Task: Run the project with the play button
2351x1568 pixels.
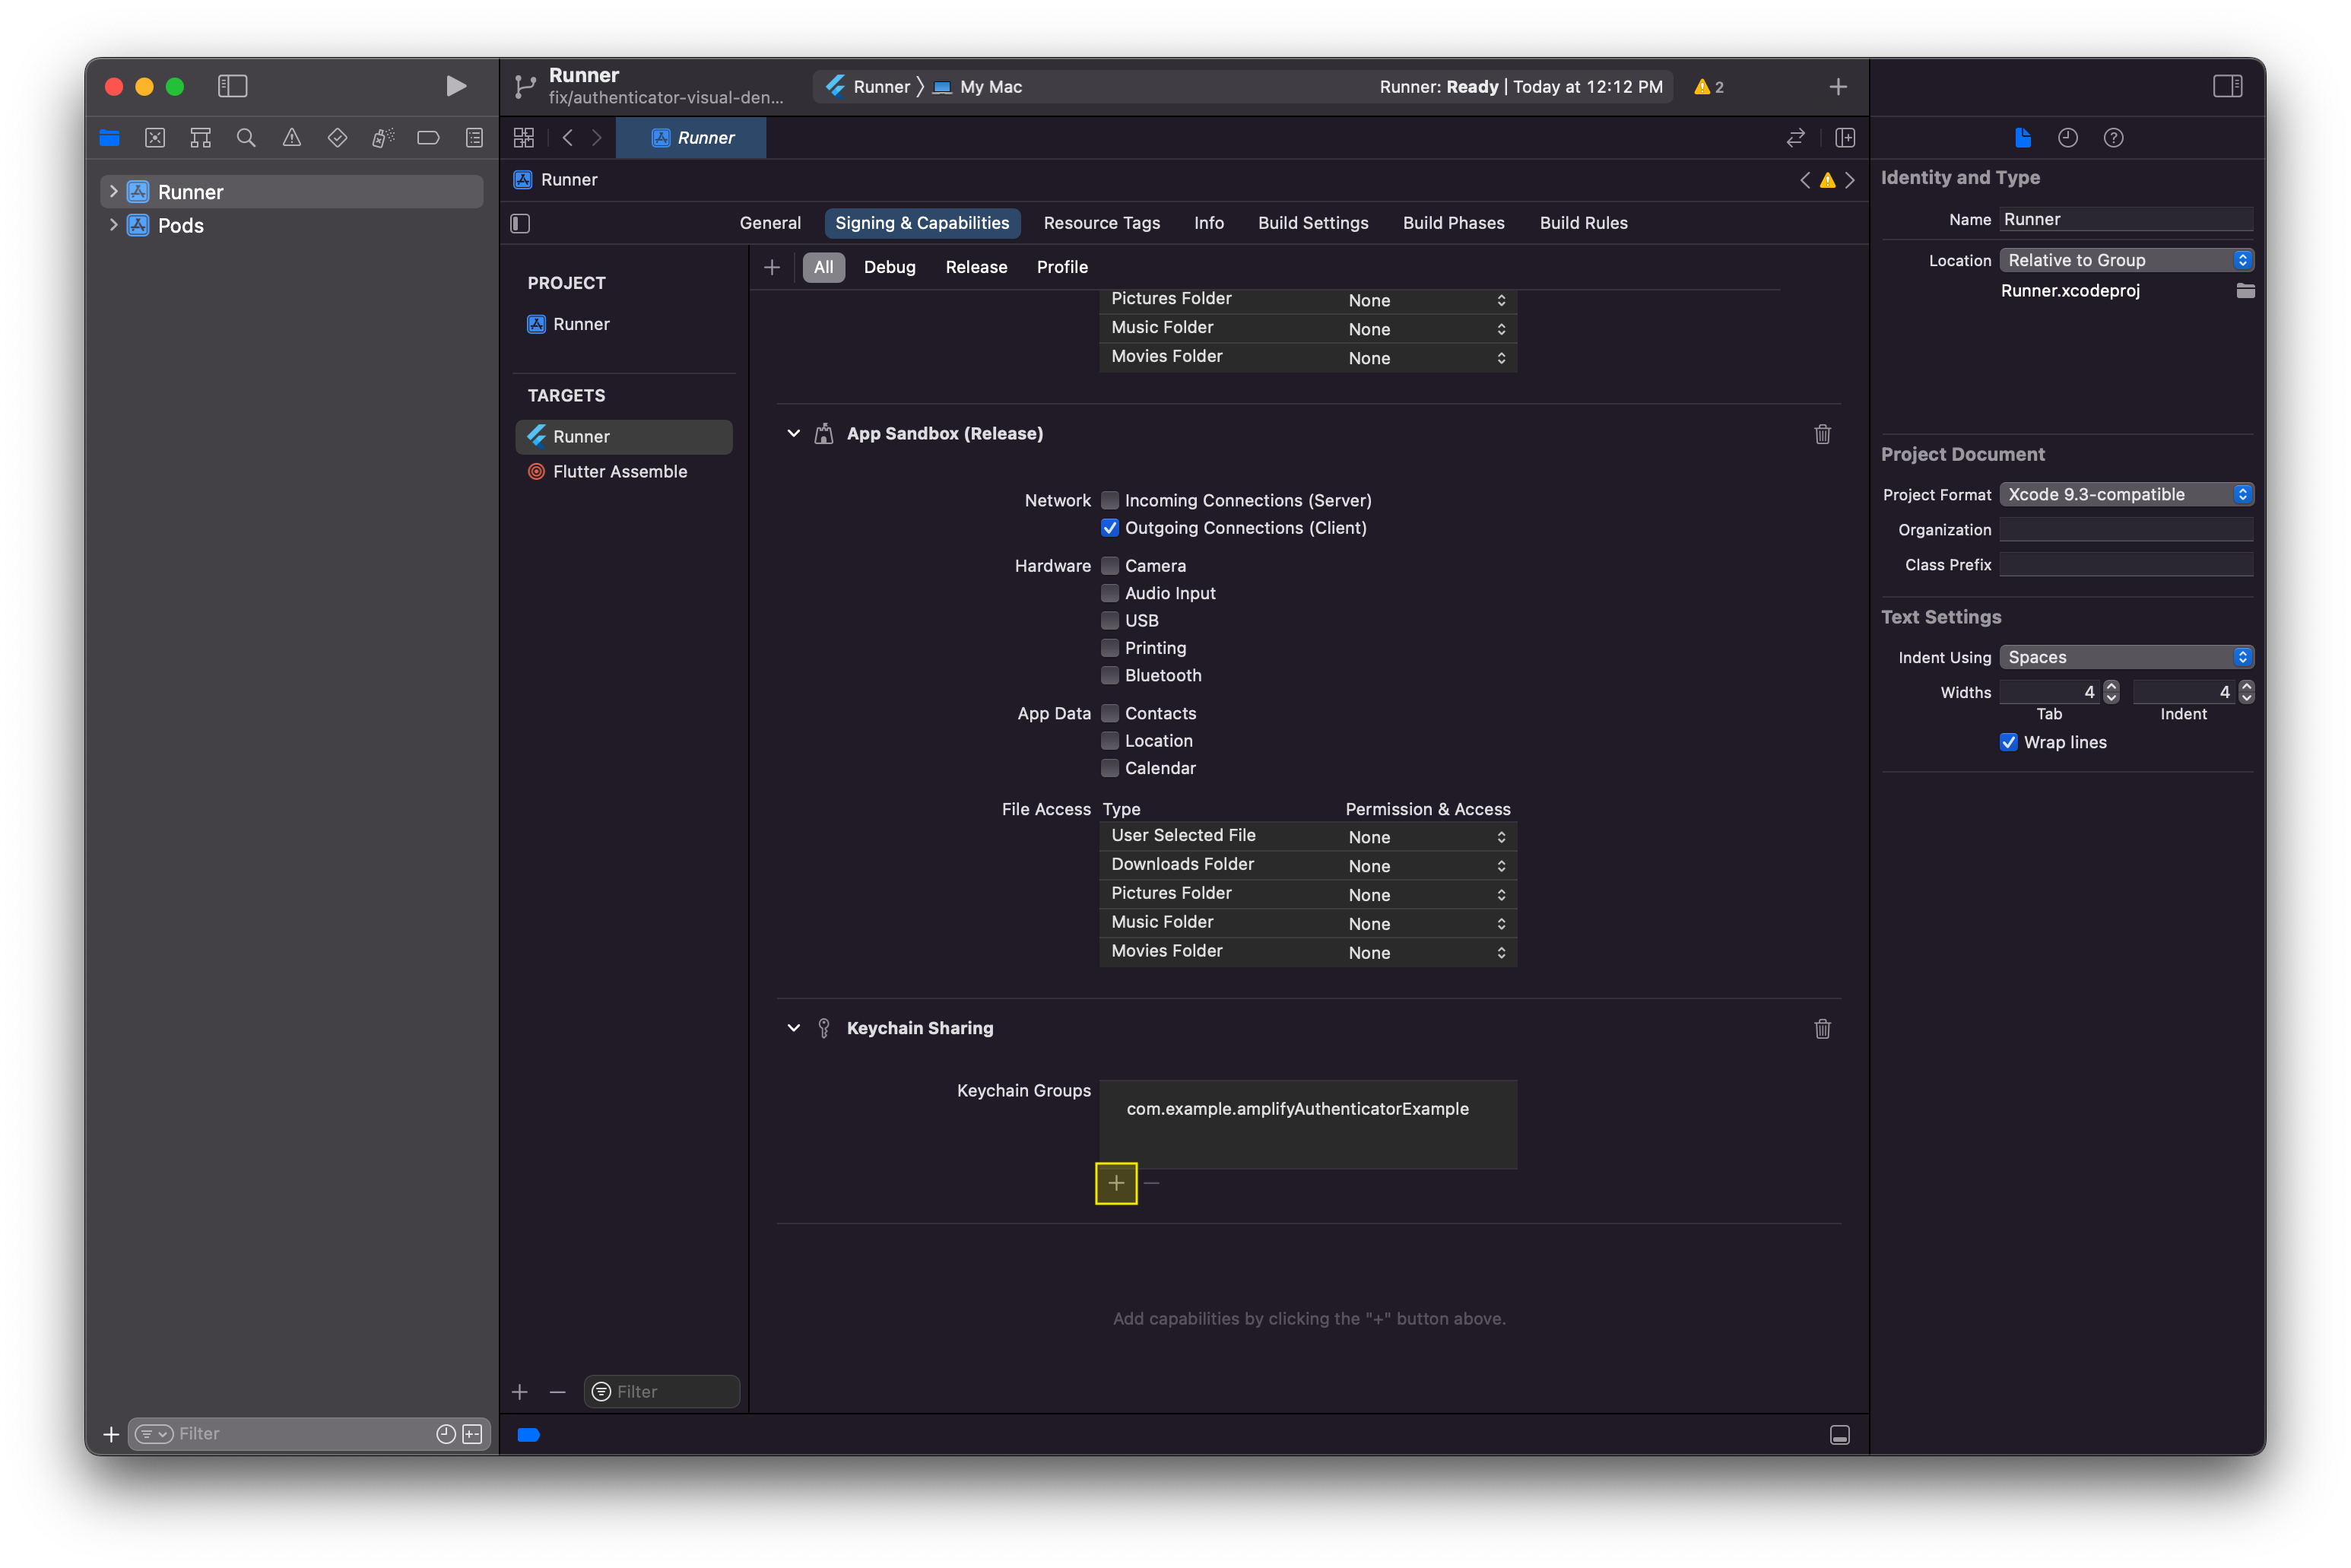Action: (455, 86)
